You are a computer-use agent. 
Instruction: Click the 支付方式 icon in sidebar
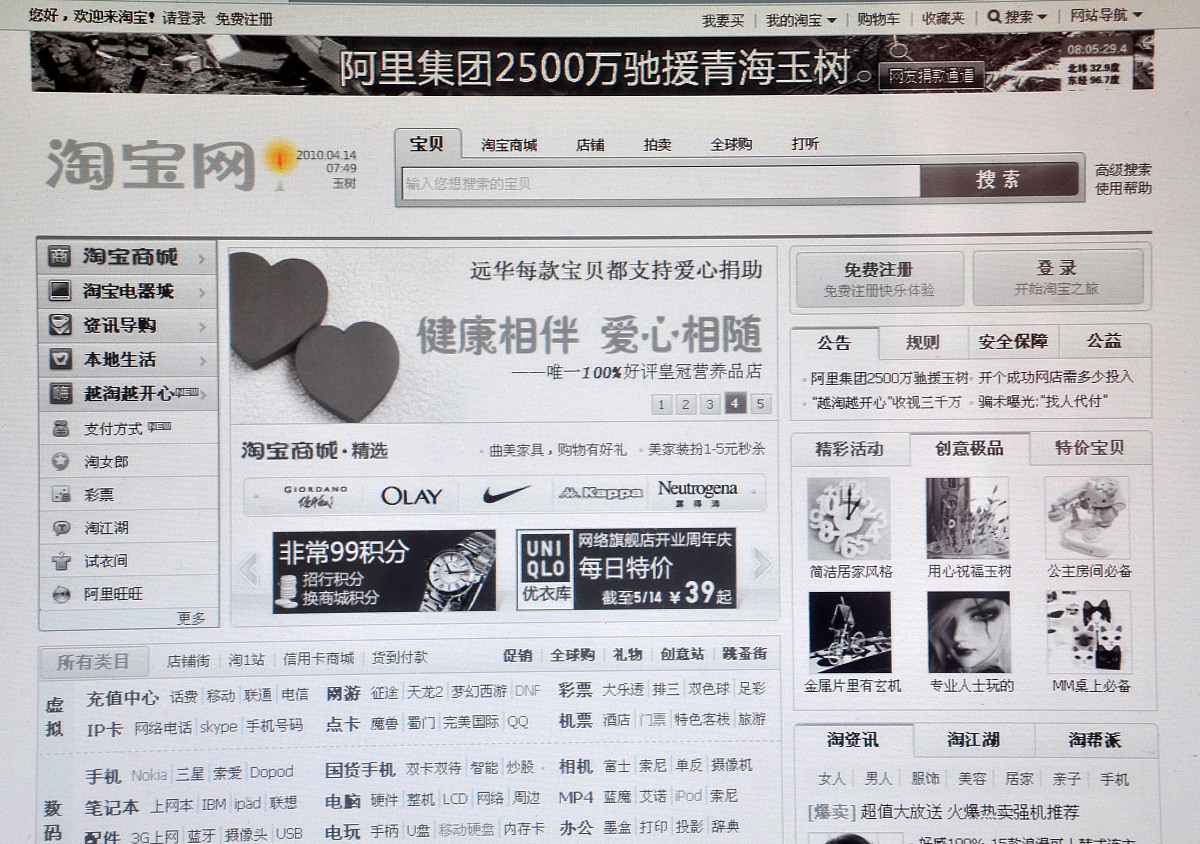(62, 428)
